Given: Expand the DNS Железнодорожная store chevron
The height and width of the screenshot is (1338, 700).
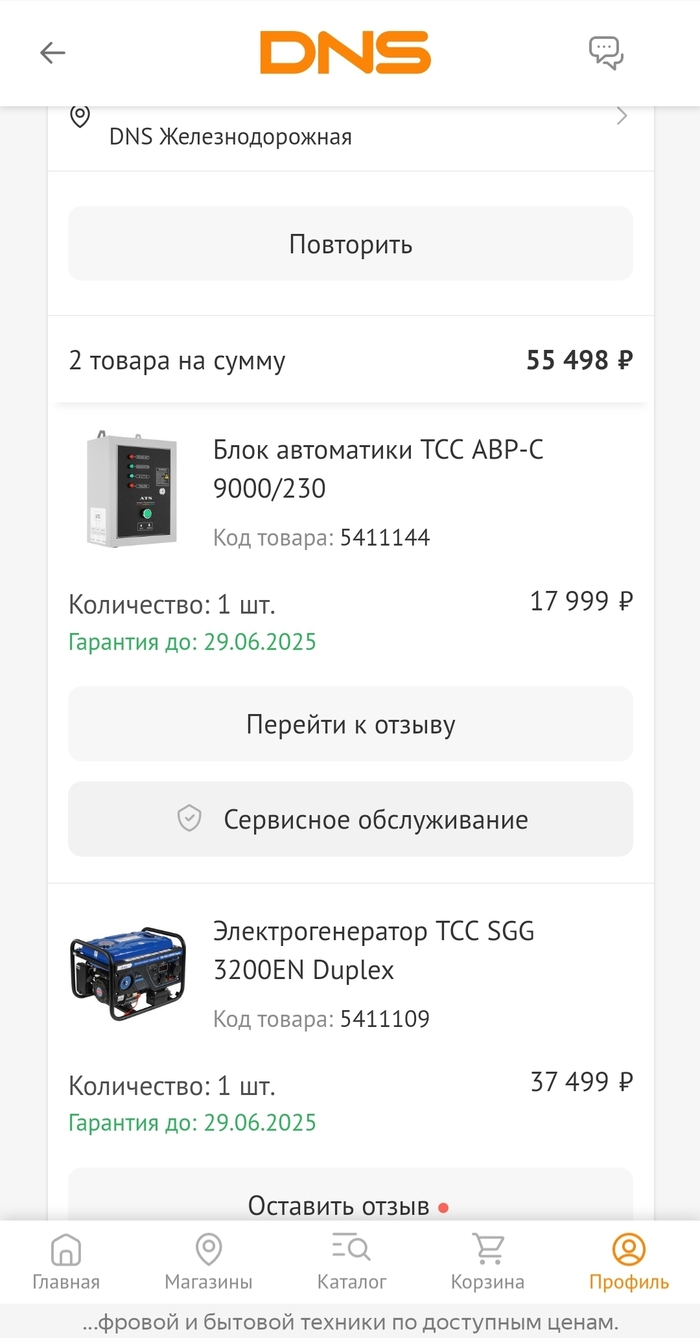Looking at the screenshot, I should click(622, 116).
